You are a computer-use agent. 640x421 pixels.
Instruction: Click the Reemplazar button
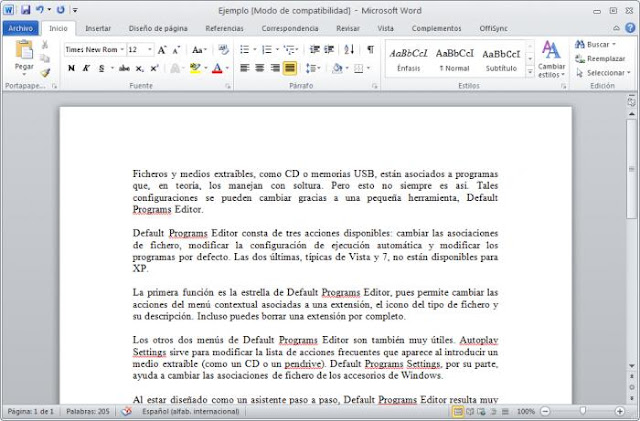600,59
